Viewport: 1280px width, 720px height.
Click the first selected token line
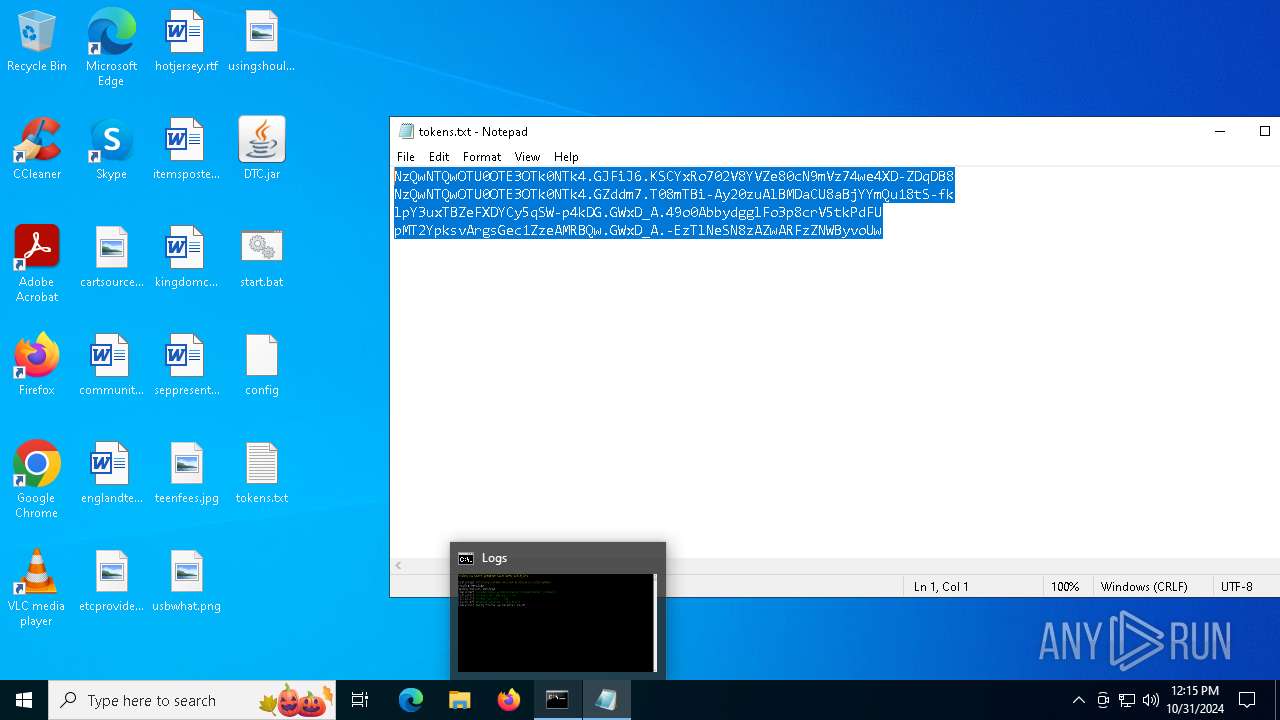pyautogui.click(x=674, y=176)
